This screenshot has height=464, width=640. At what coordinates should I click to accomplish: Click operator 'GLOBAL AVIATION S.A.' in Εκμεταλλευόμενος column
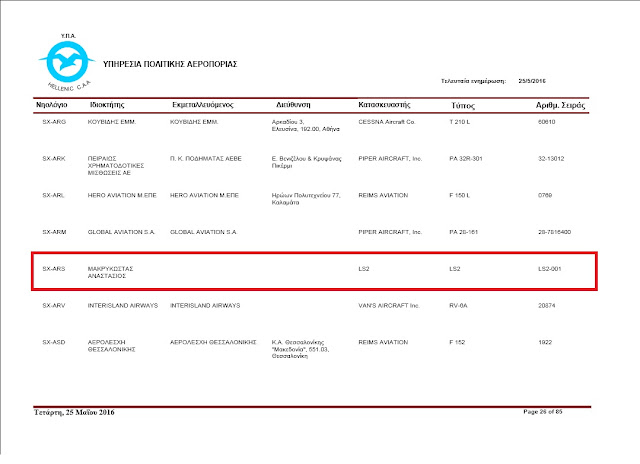point(204,232)
